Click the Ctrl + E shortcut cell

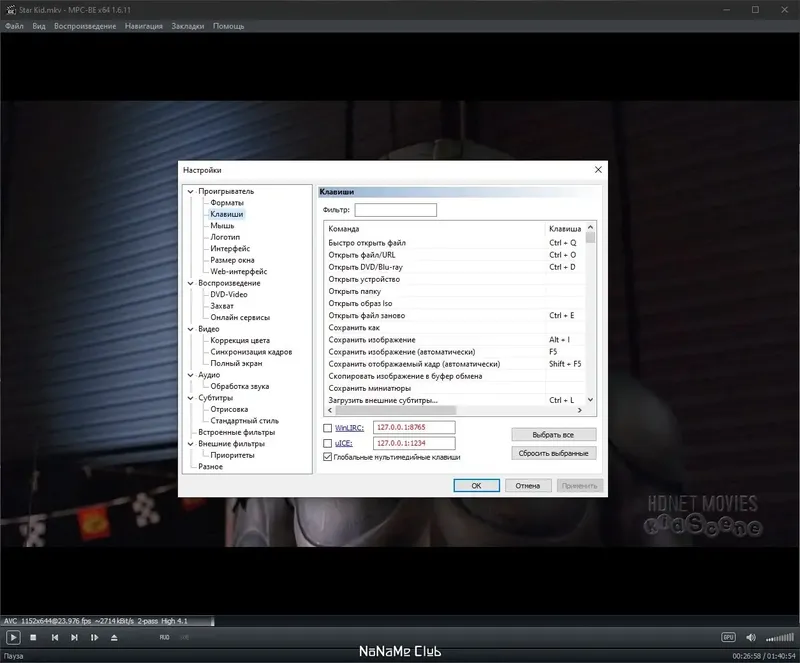coord(565,315)
